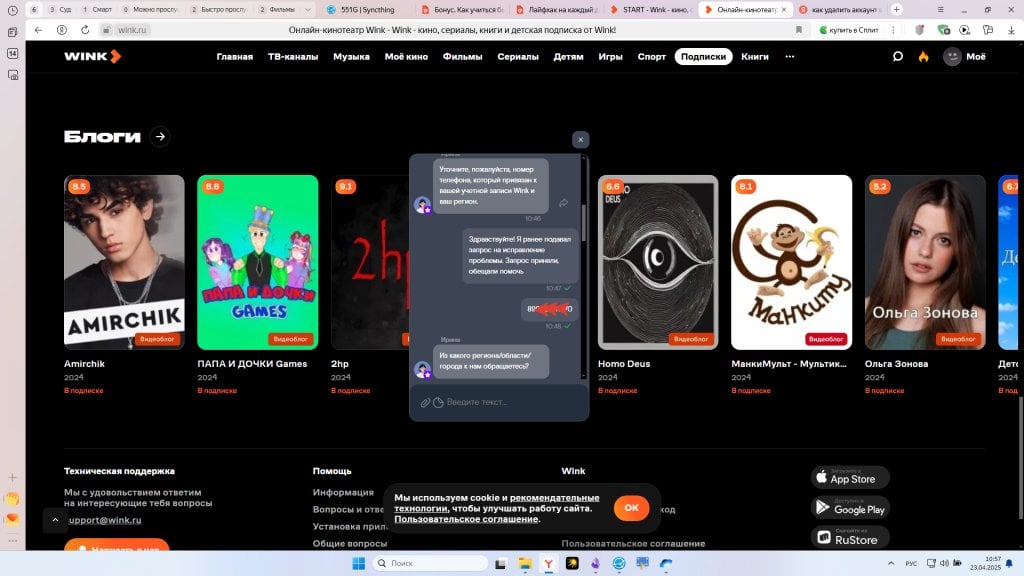Click the attach file paperclip in chat
This screenshot has height=576, width=1024.
pyautogui.click(x=425, y=402)
